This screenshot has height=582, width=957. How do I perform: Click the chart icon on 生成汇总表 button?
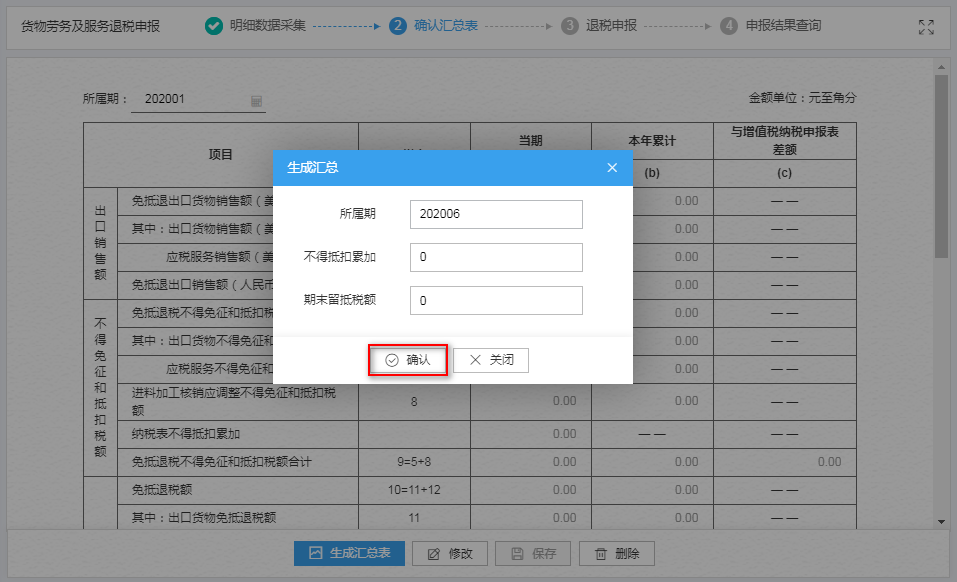(316, 553)
